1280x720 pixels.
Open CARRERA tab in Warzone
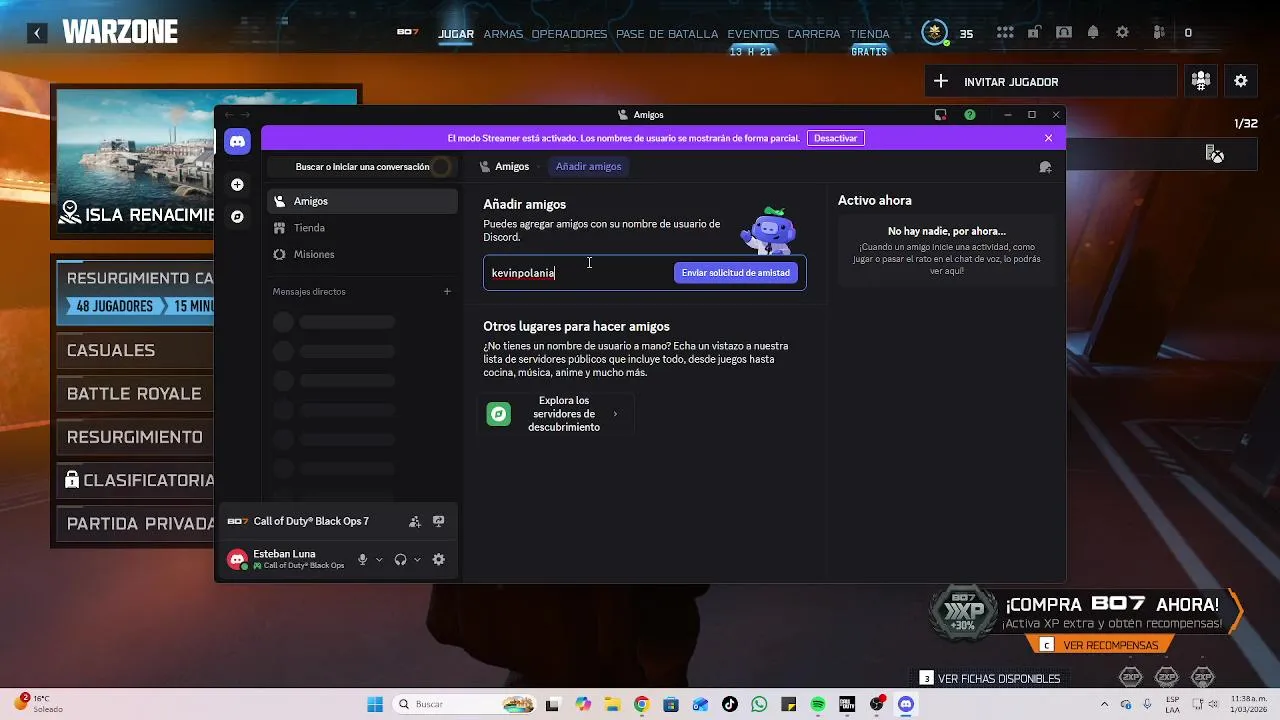814,34
